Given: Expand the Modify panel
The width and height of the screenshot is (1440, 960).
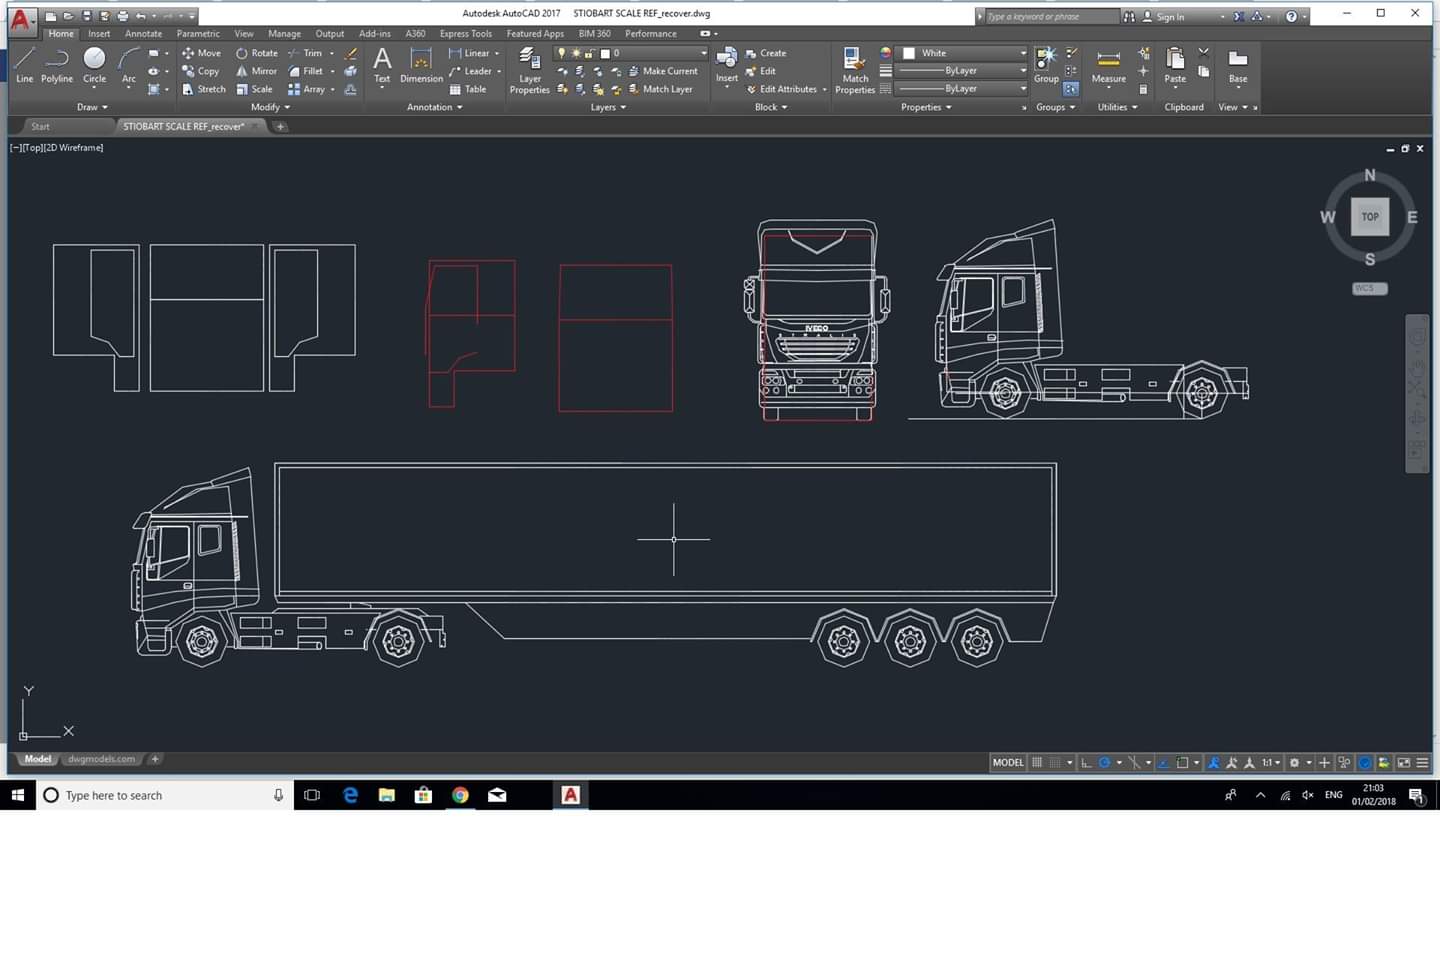Looking at the screenshot, I should tap(270, 107).
